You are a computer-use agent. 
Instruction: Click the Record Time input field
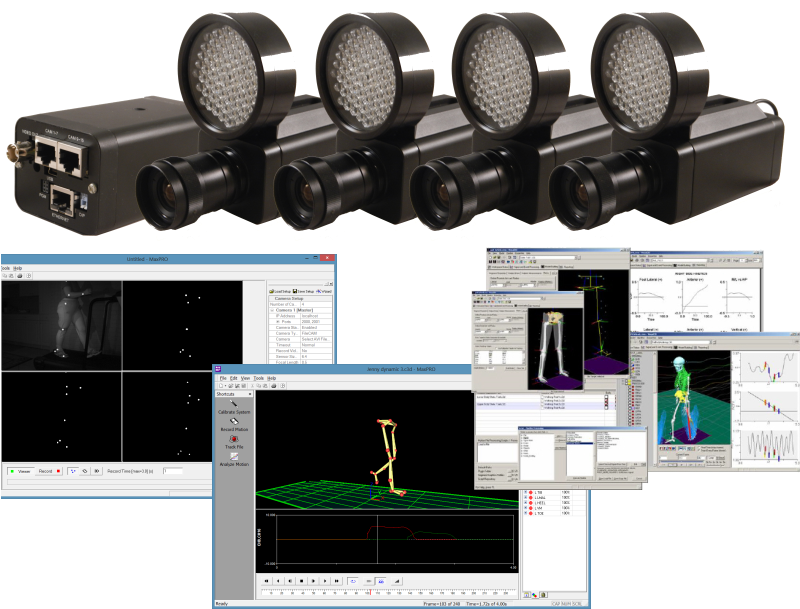point(173,471)
